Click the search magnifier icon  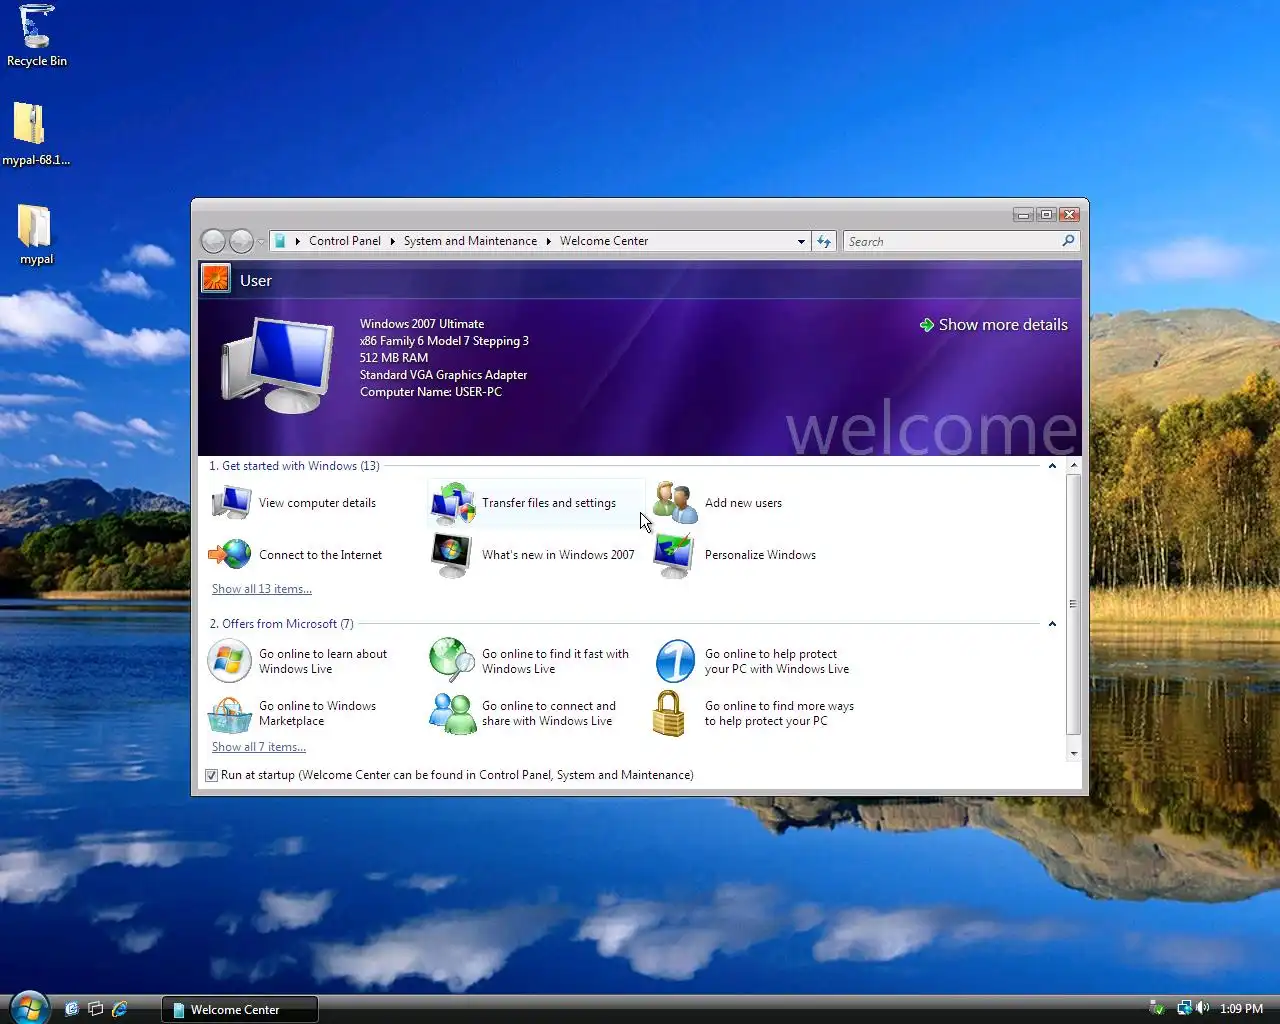pos(1068,241)
